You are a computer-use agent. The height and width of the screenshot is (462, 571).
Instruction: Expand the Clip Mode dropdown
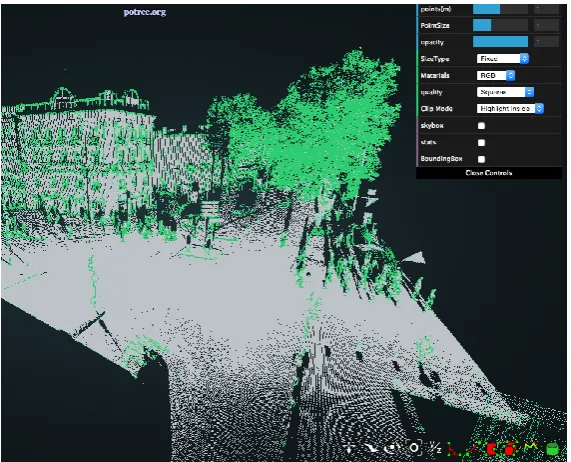click(510, 108)
